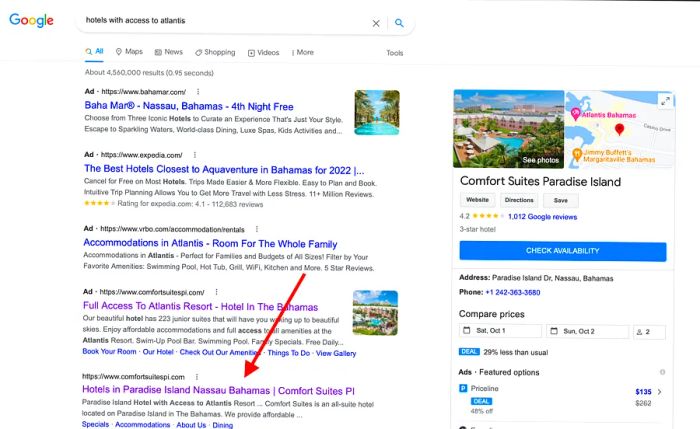Click the Compare prices heading
700x429 pixels.
[492, 314]
